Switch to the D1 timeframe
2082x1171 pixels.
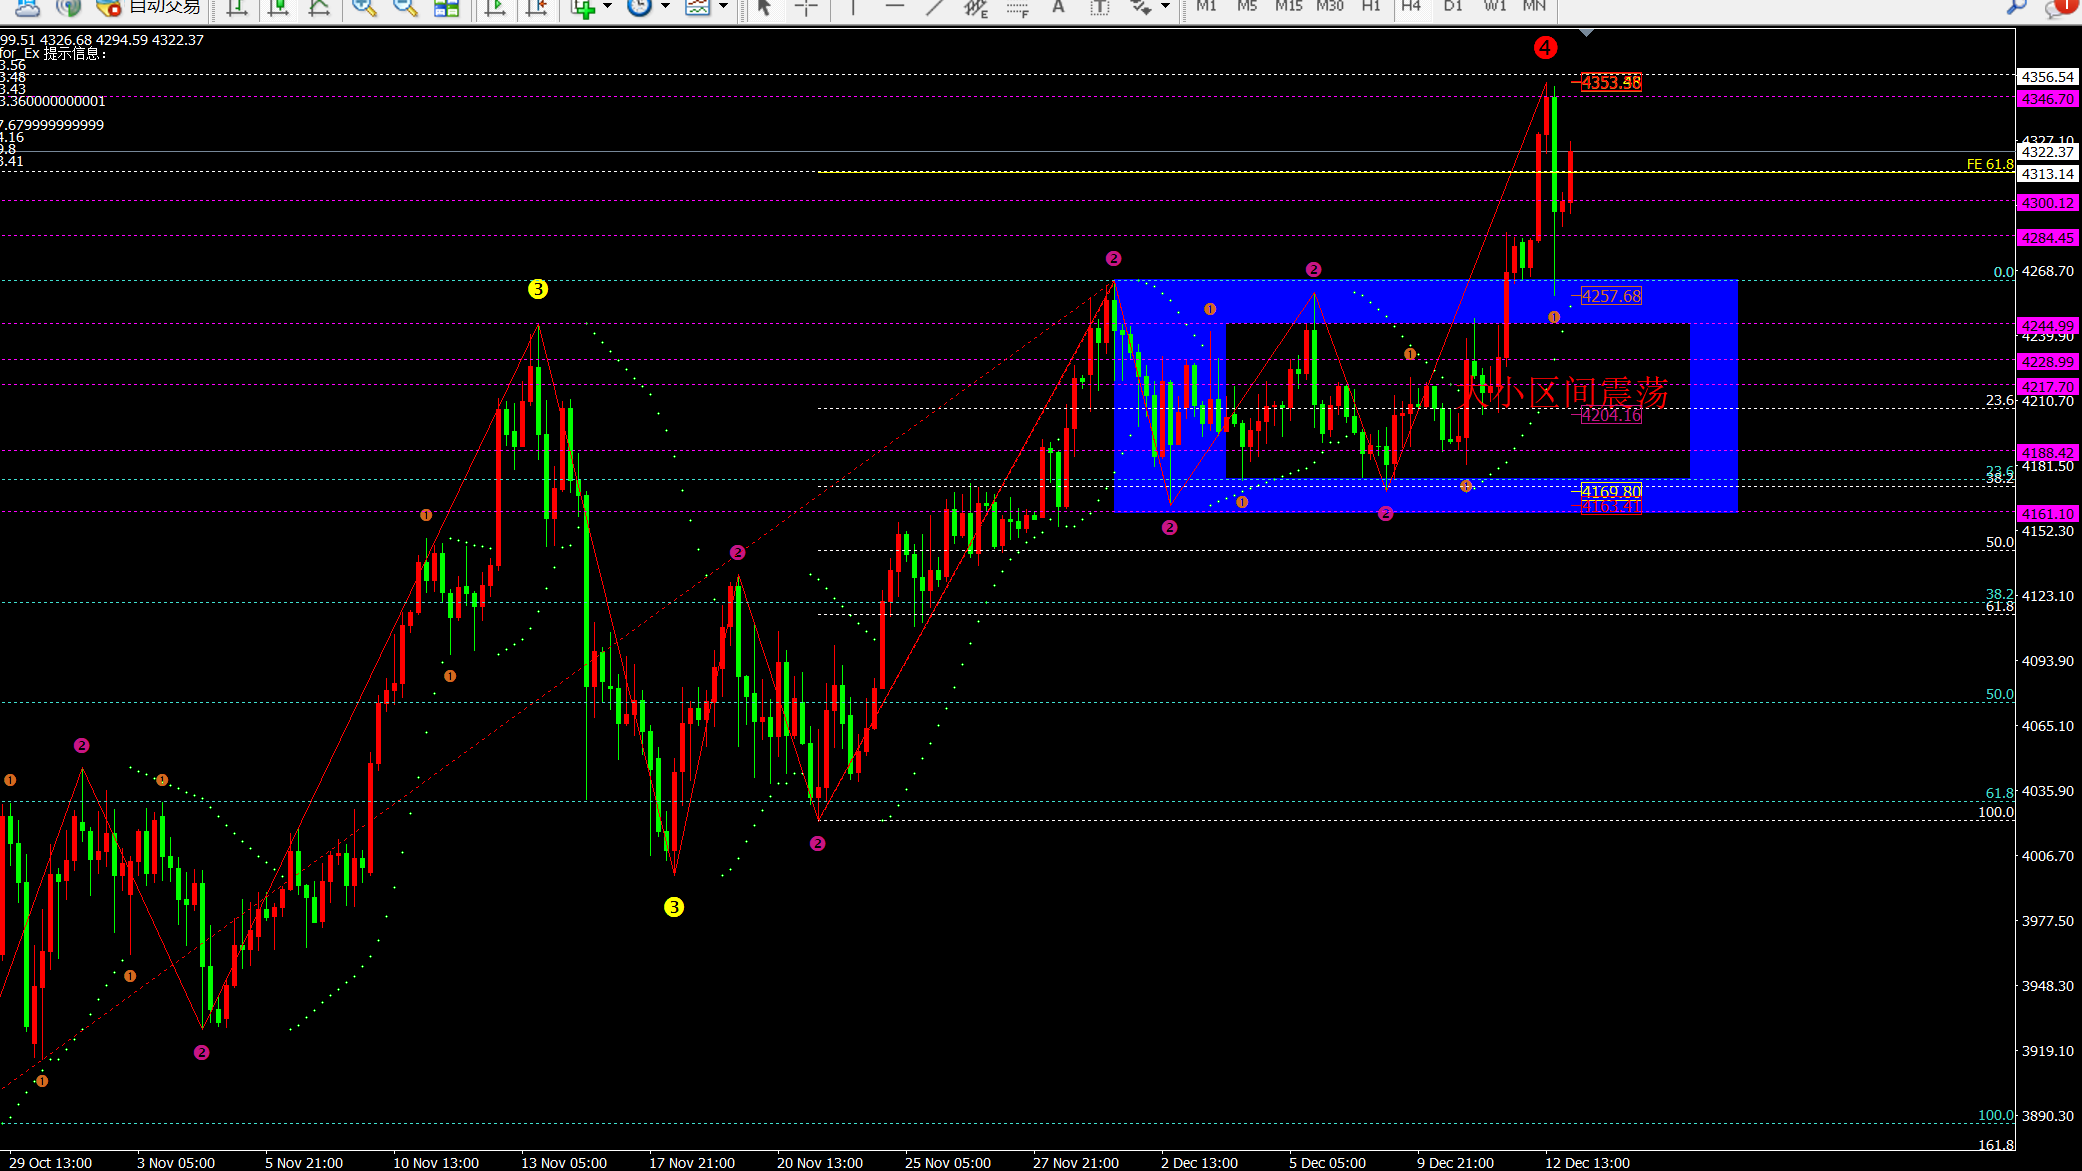1452,6
